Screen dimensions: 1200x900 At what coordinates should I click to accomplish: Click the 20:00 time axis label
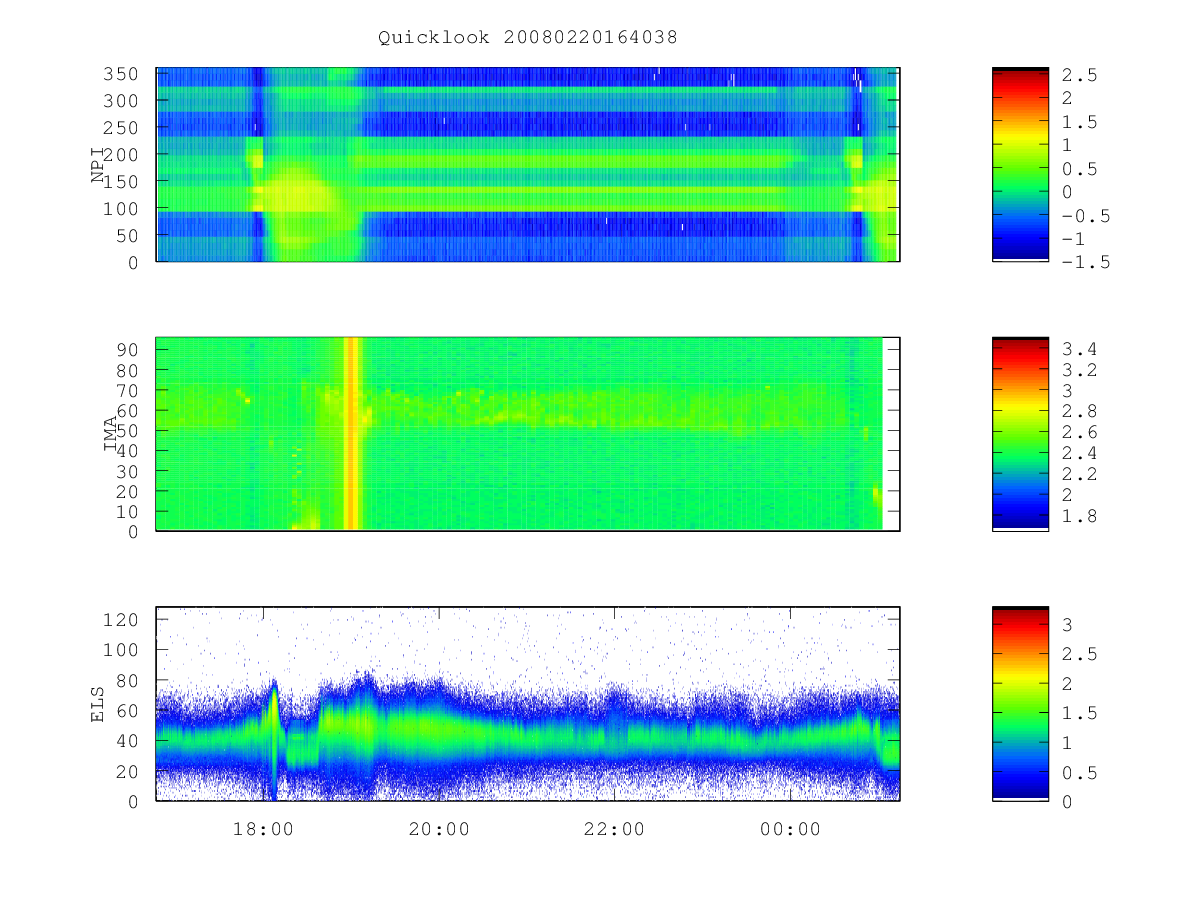click(x=439, y=829)
